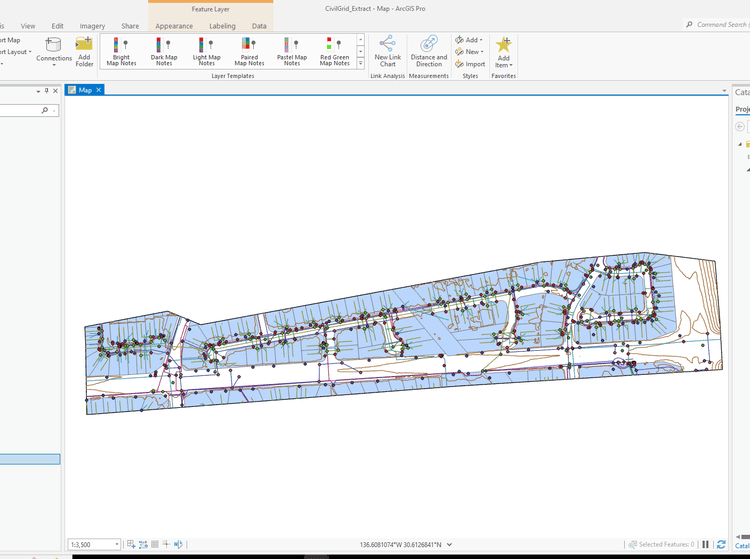Open the Connections dropdown
The width and height of the screenshot is (750, 559).
coord(54,51)
